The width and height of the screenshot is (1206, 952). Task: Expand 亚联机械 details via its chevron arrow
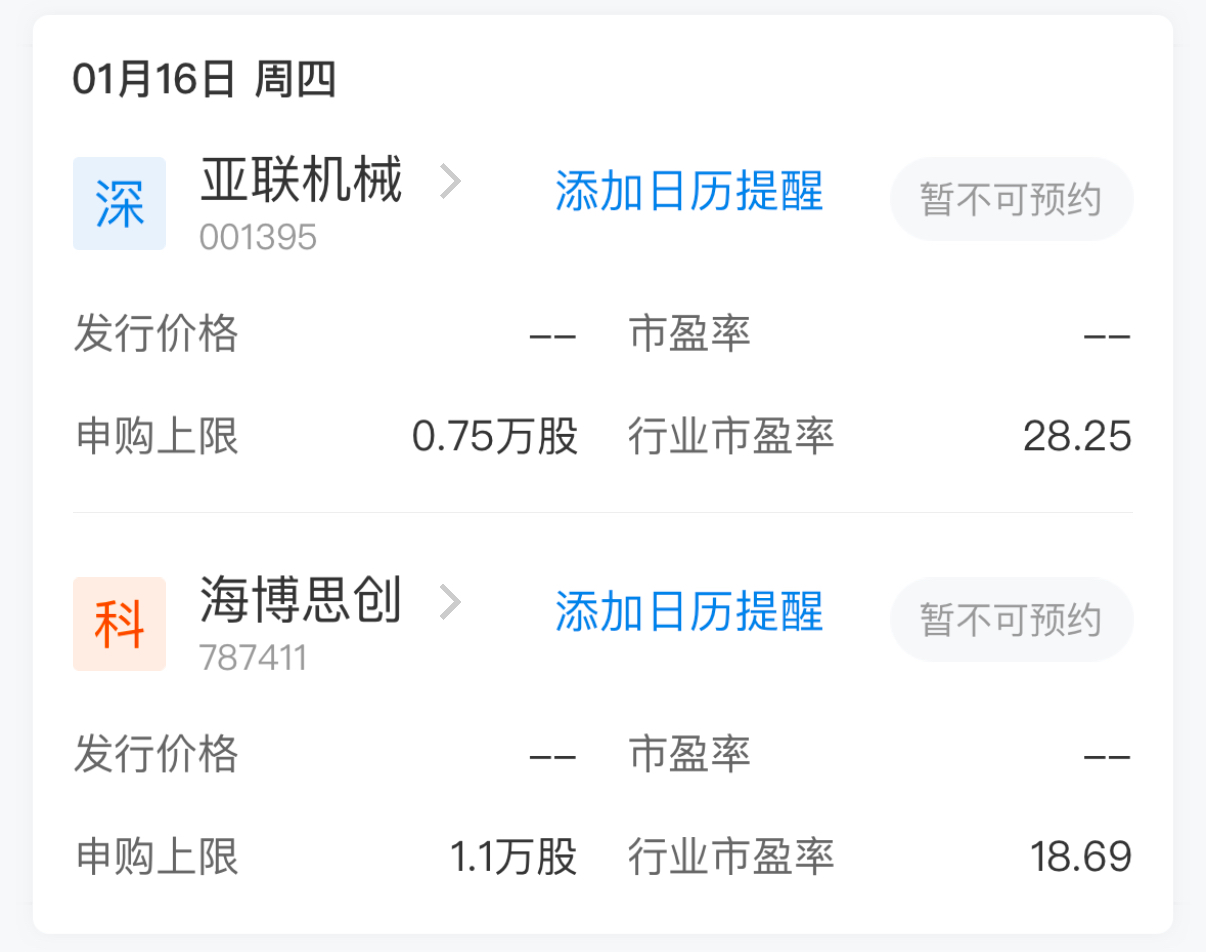[451, 182]
